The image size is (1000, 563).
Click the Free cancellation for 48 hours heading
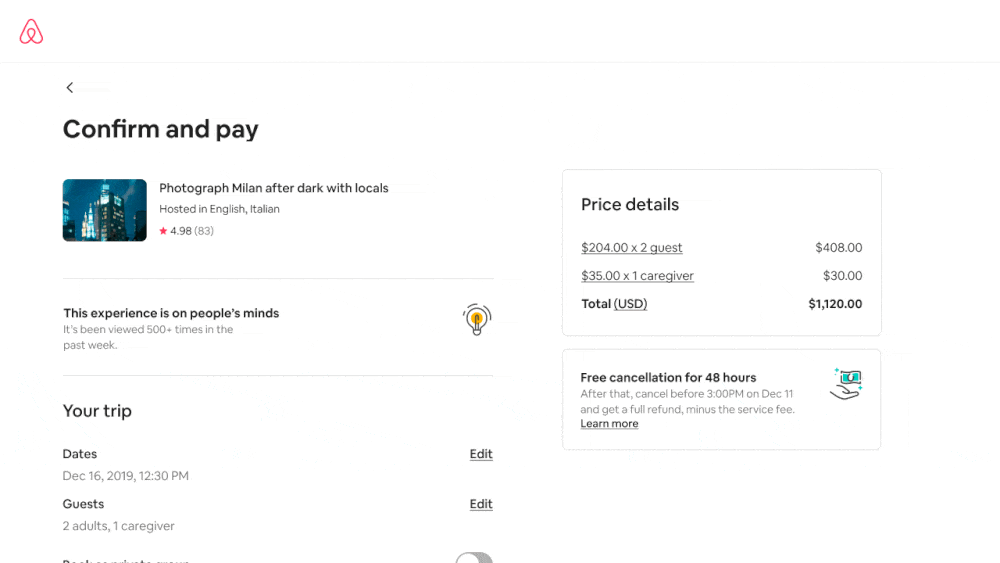point(668,377)
